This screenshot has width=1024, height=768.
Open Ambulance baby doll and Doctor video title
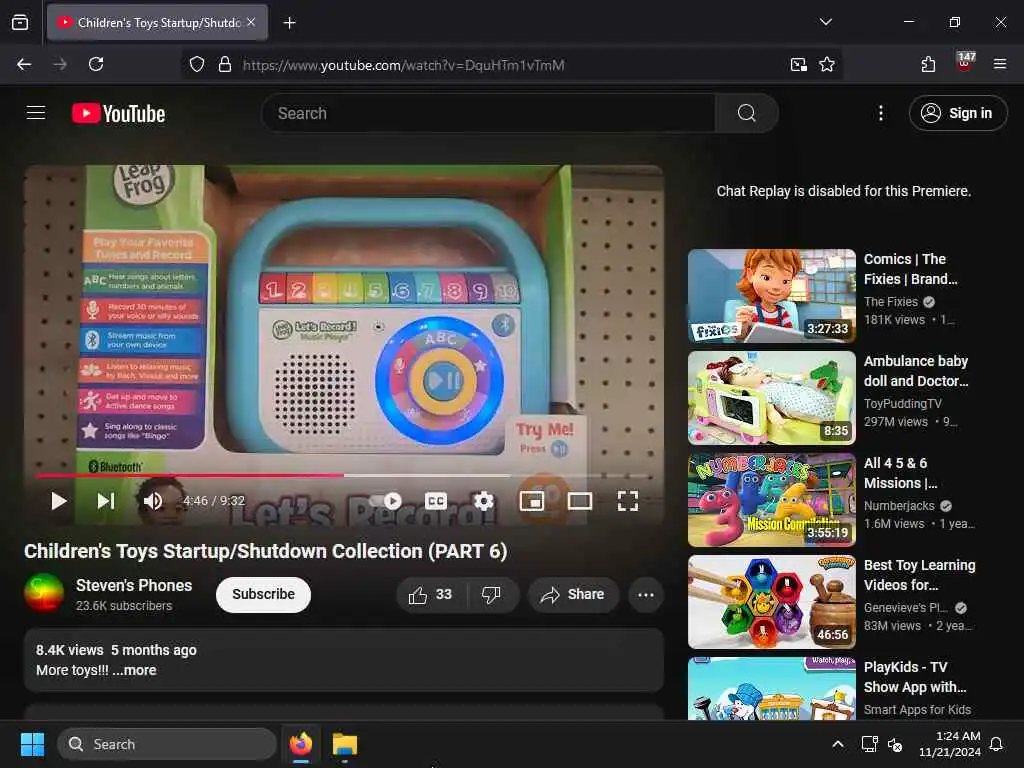(916, 370)
